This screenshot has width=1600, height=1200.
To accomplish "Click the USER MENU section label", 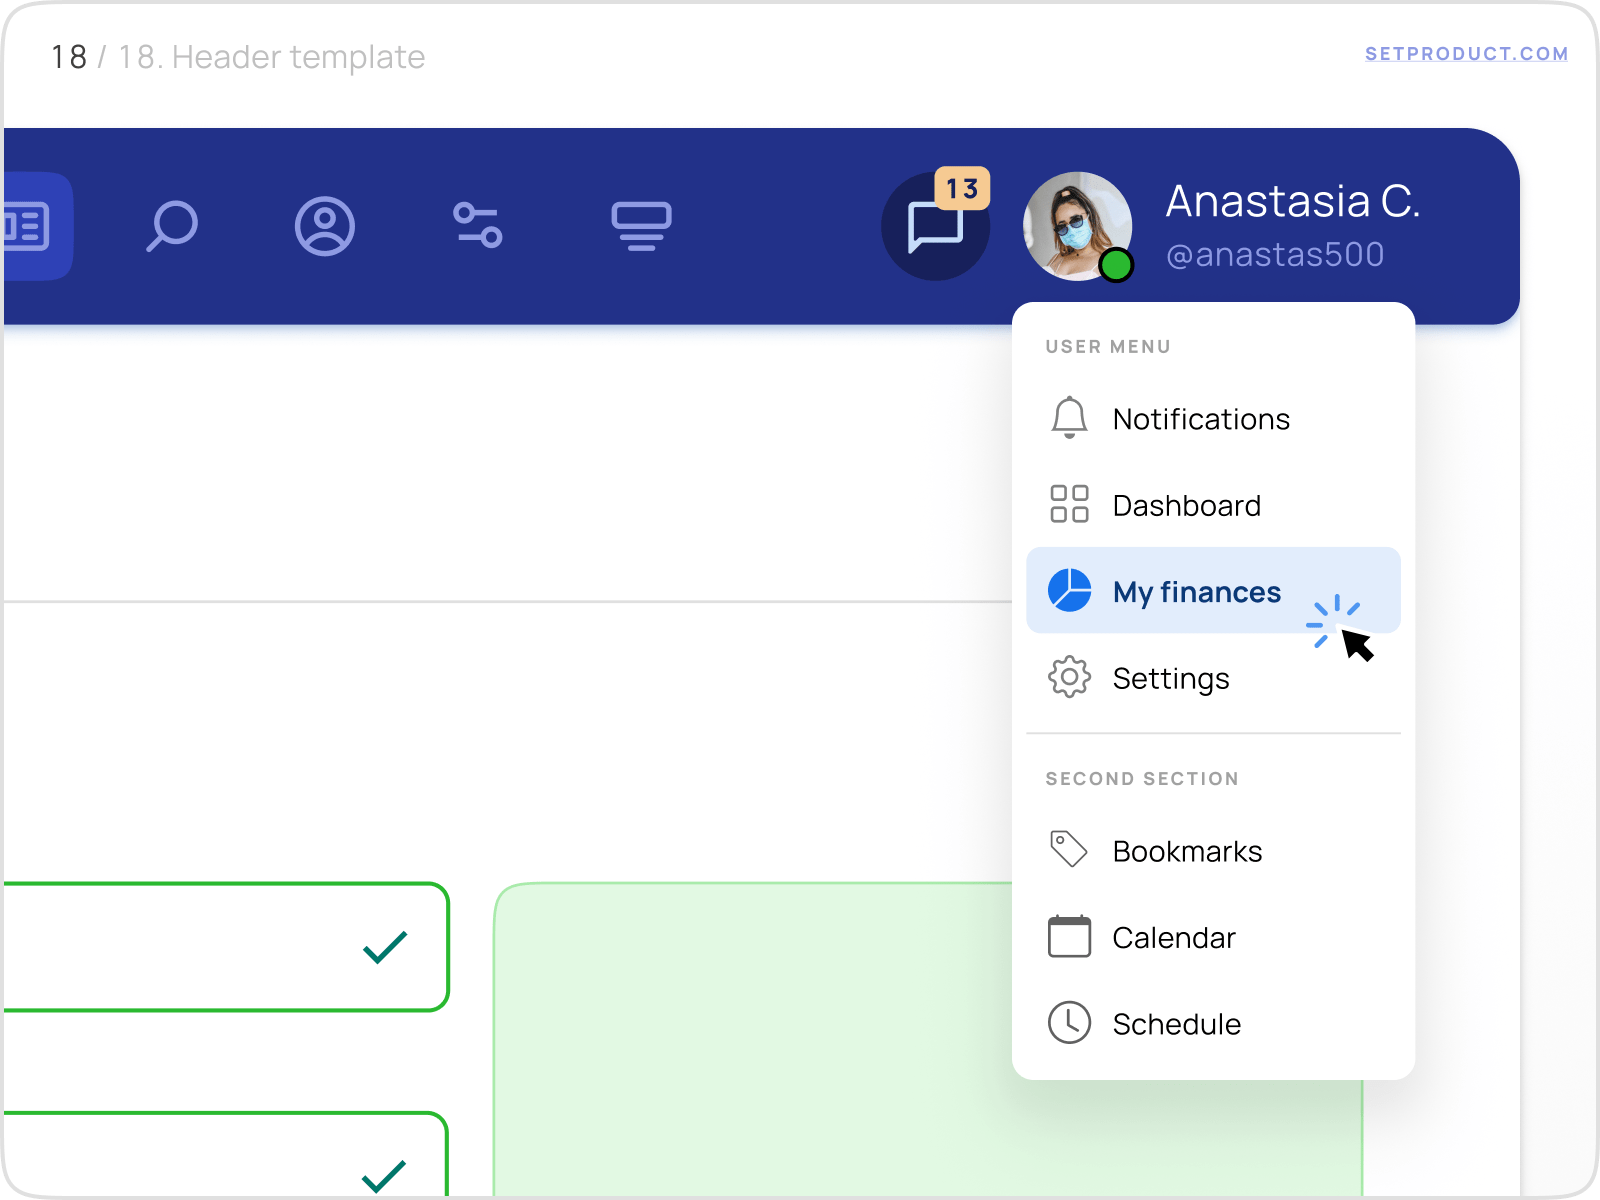I will tap(1108, 347).
